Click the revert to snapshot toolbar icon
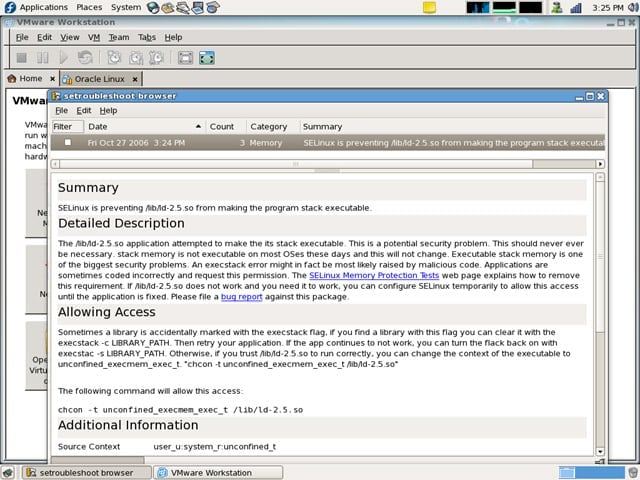 click(136, 58)
